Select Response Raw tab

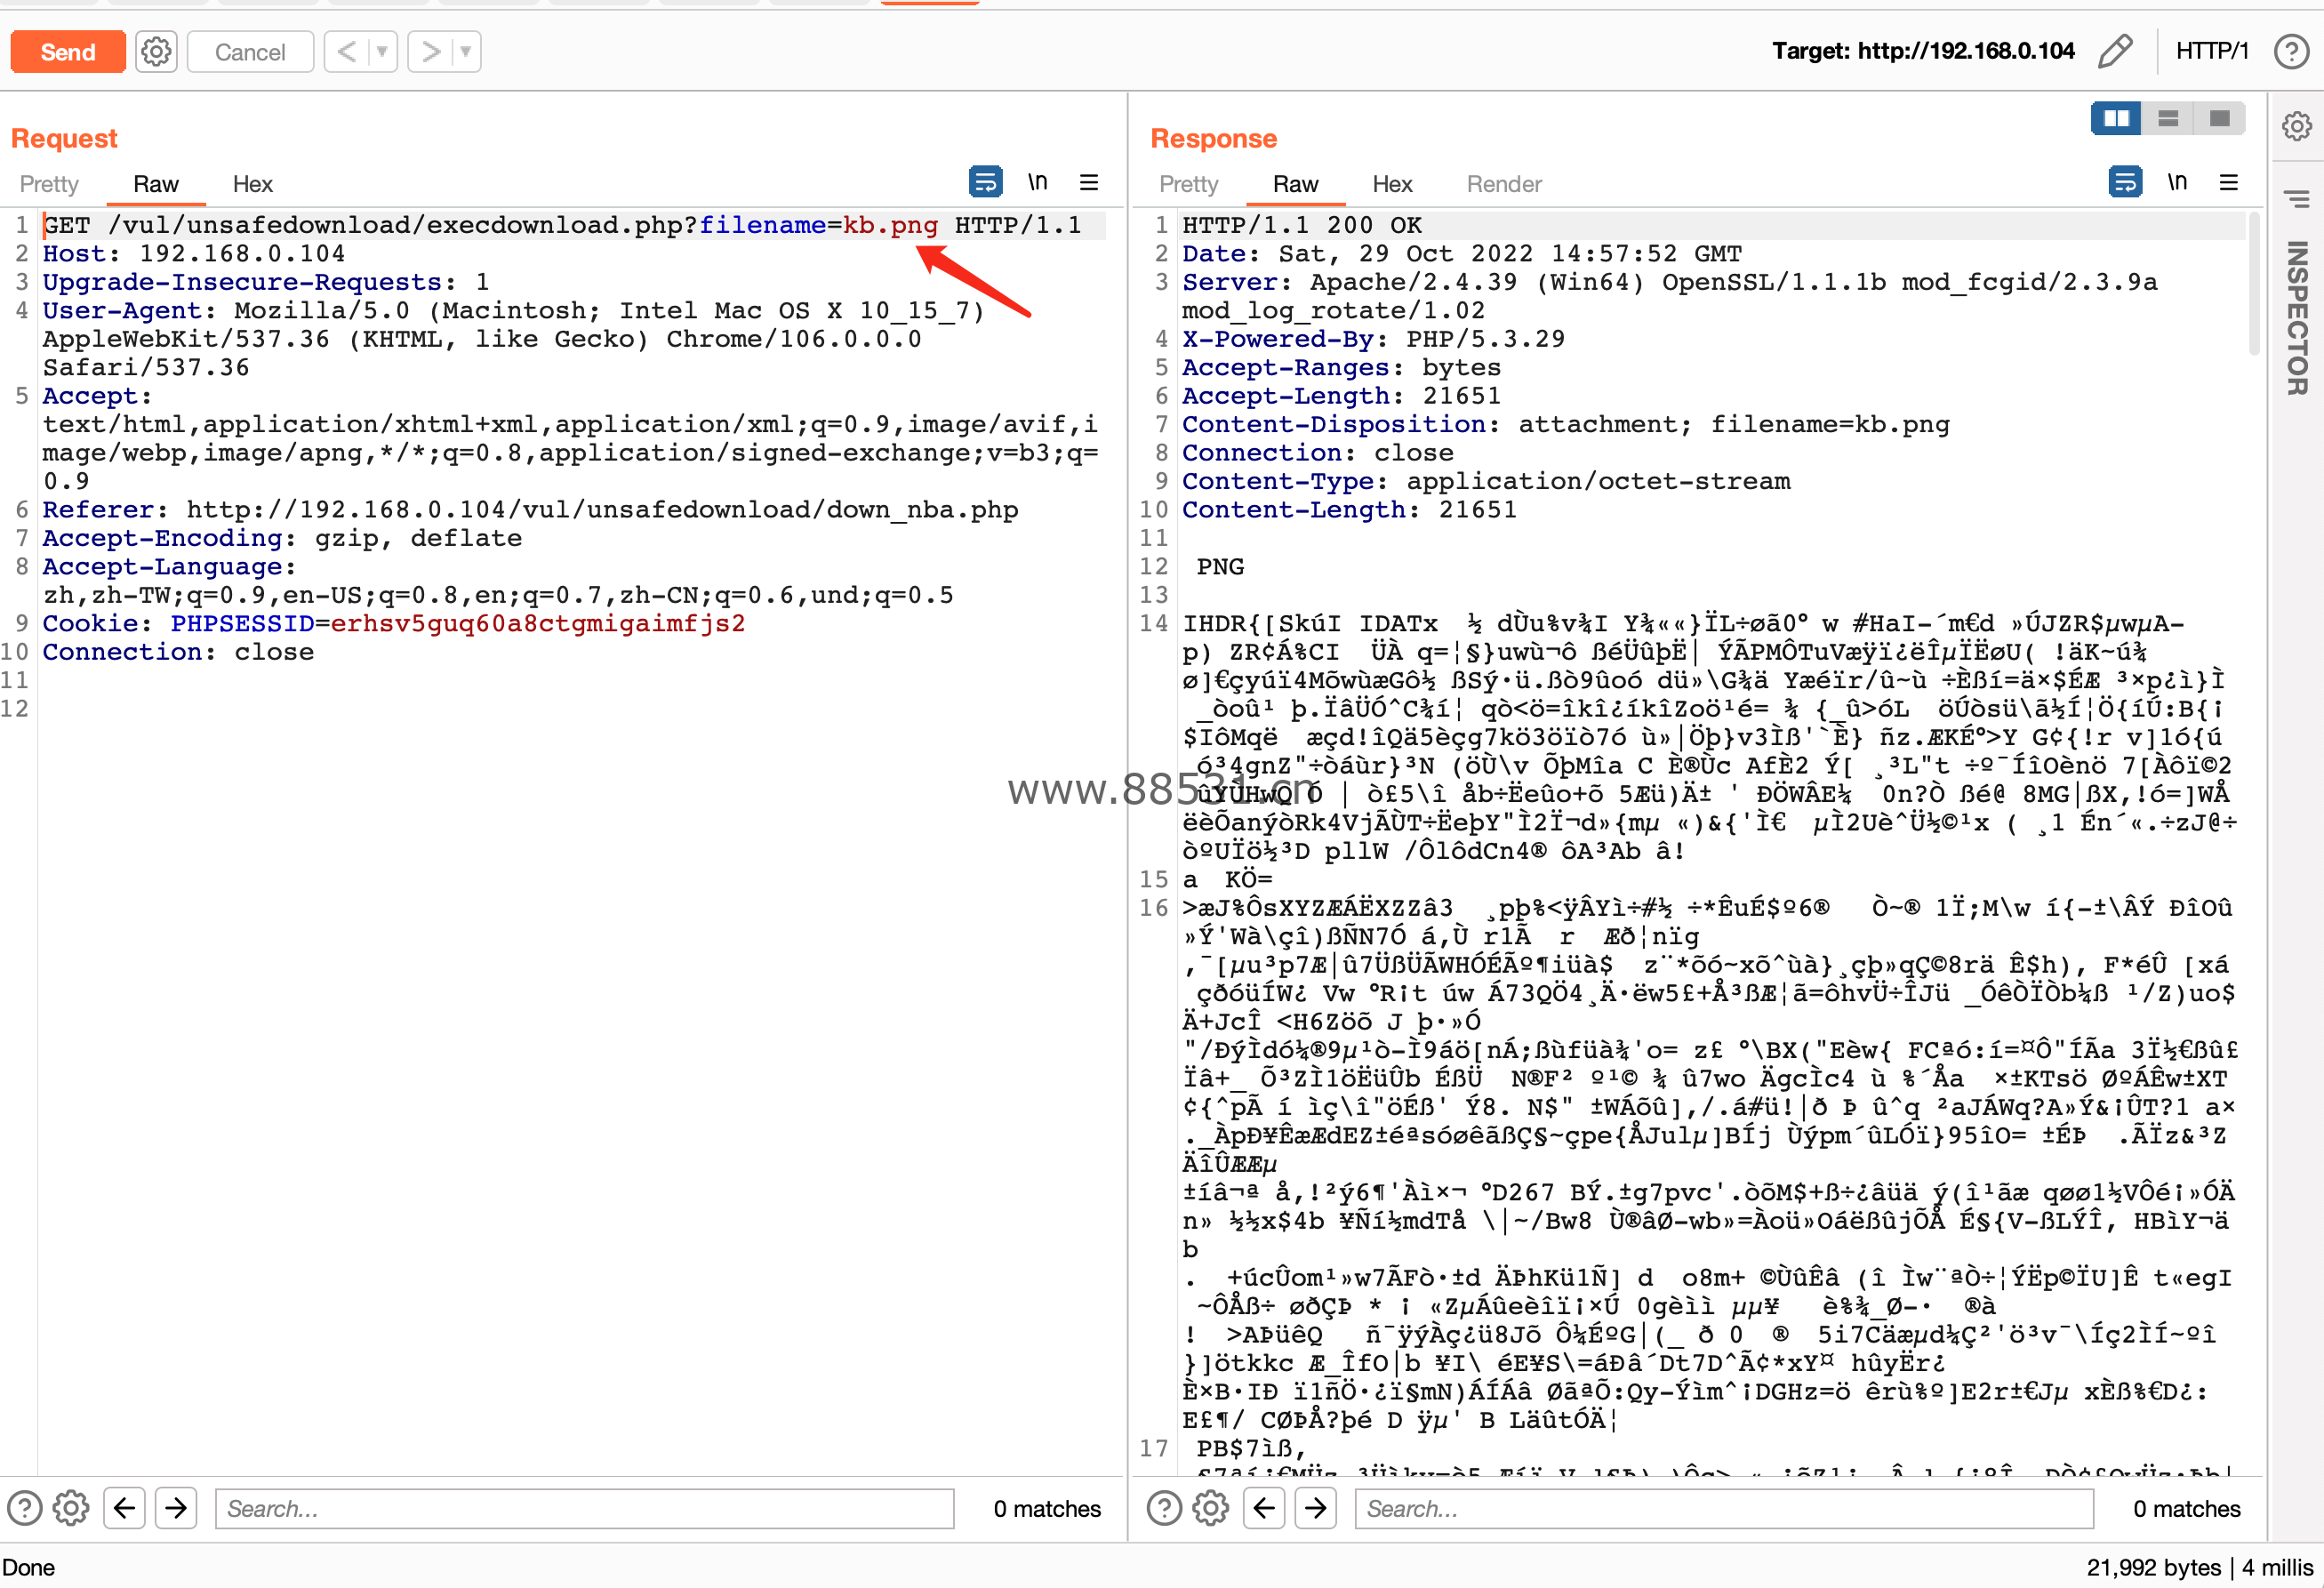1296,184
